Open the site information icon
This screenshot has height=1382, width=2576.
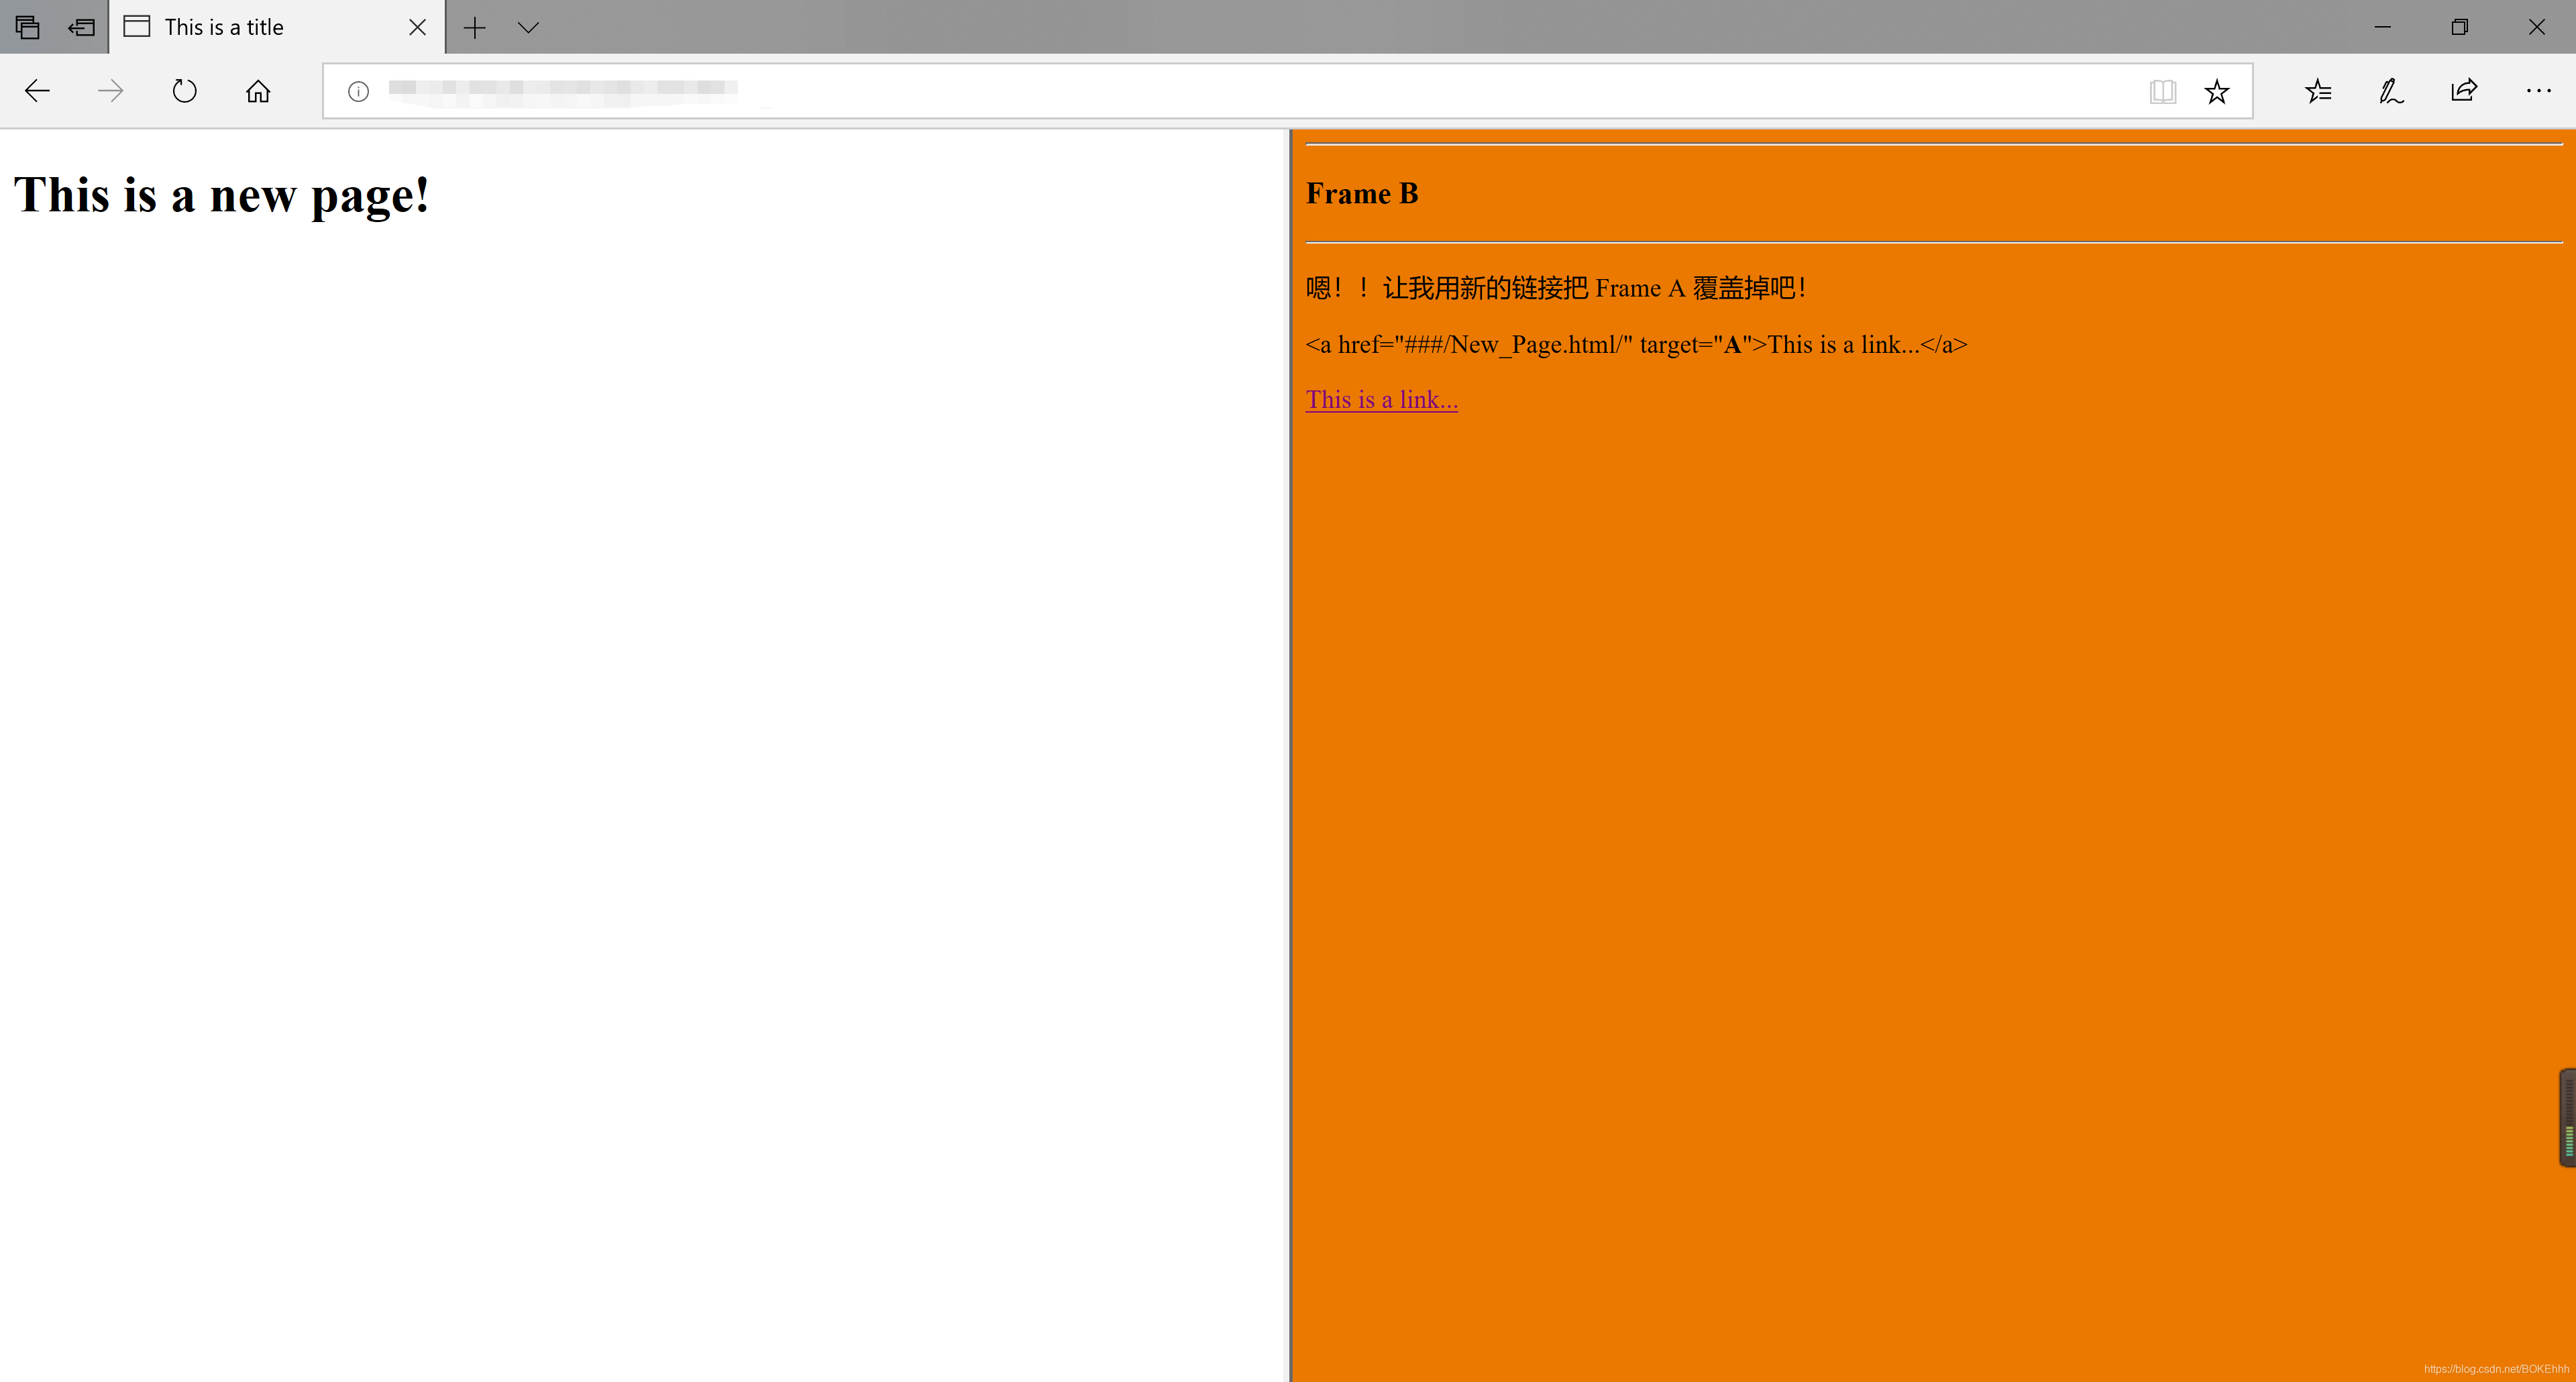coord(358,91)
